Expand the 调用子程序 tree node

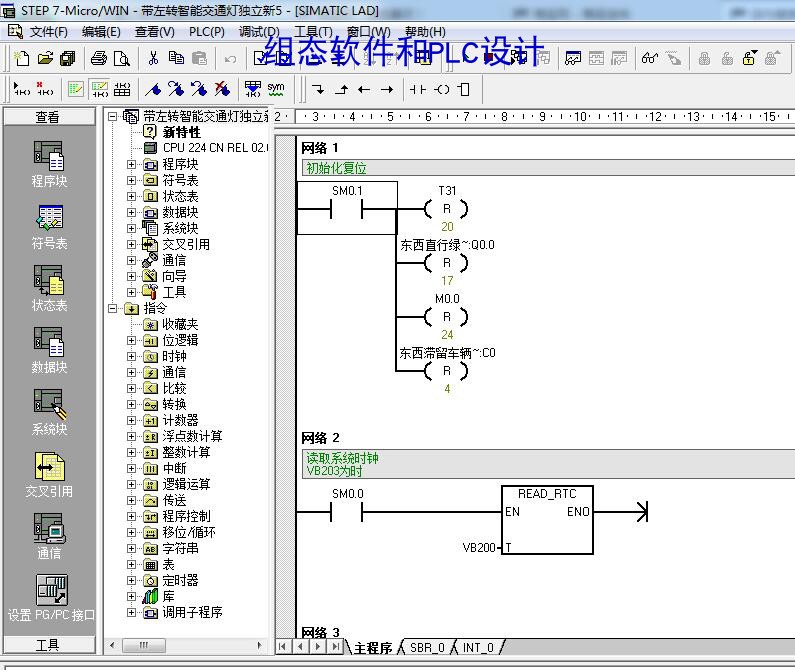[131, 613]
